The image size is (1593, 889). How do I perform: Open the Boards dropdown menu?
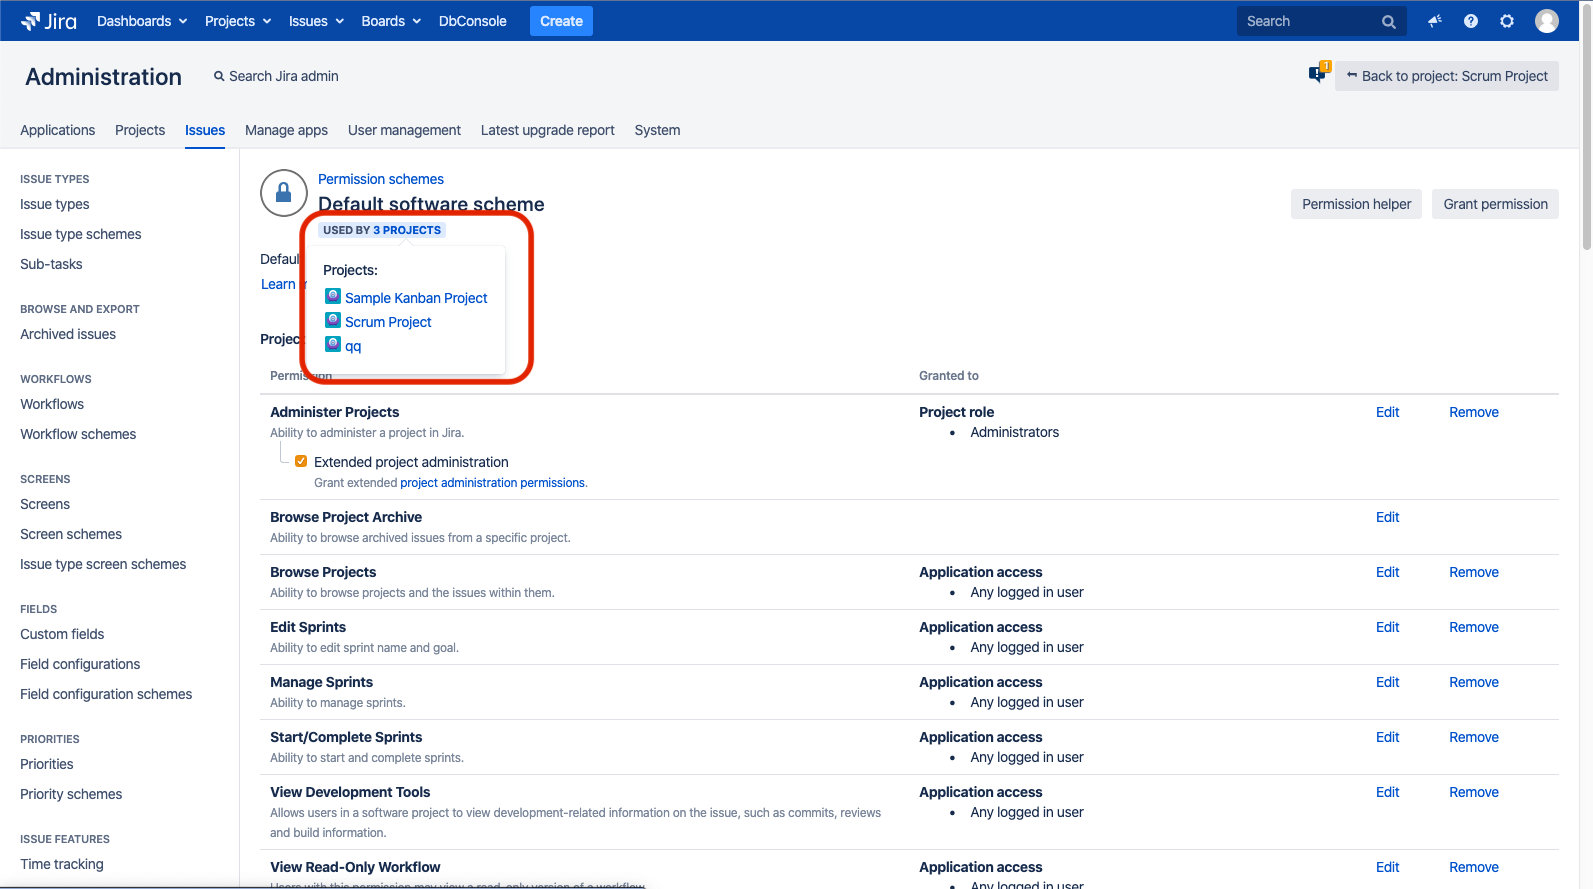pyautogui.click(x=391, y=21)
